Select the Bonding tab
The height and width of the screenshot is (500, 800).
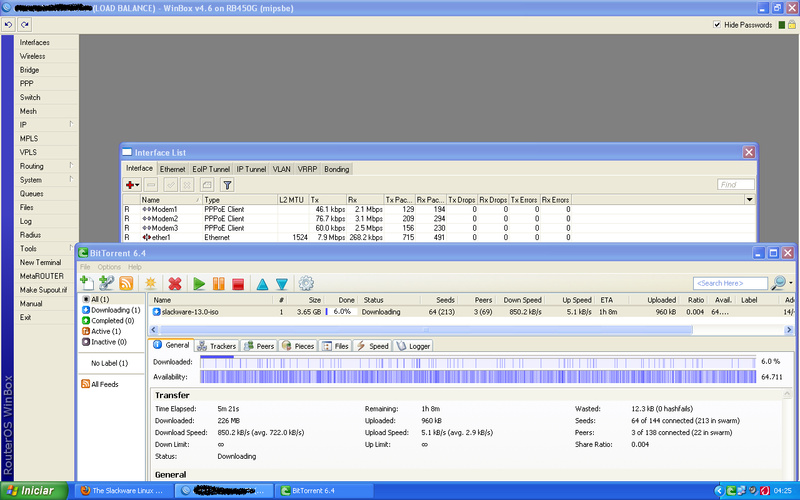pyautogui.click(x=336, y=169)
